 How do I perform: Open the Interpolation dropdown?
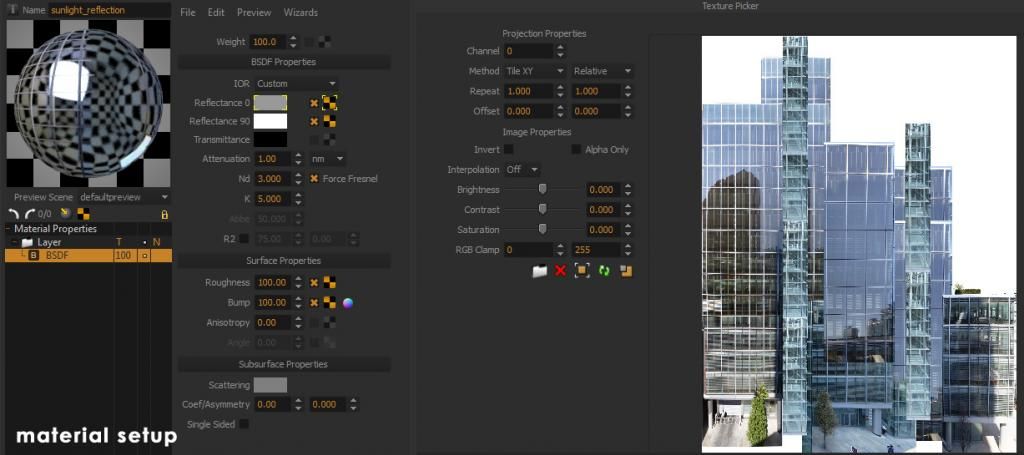521,170
